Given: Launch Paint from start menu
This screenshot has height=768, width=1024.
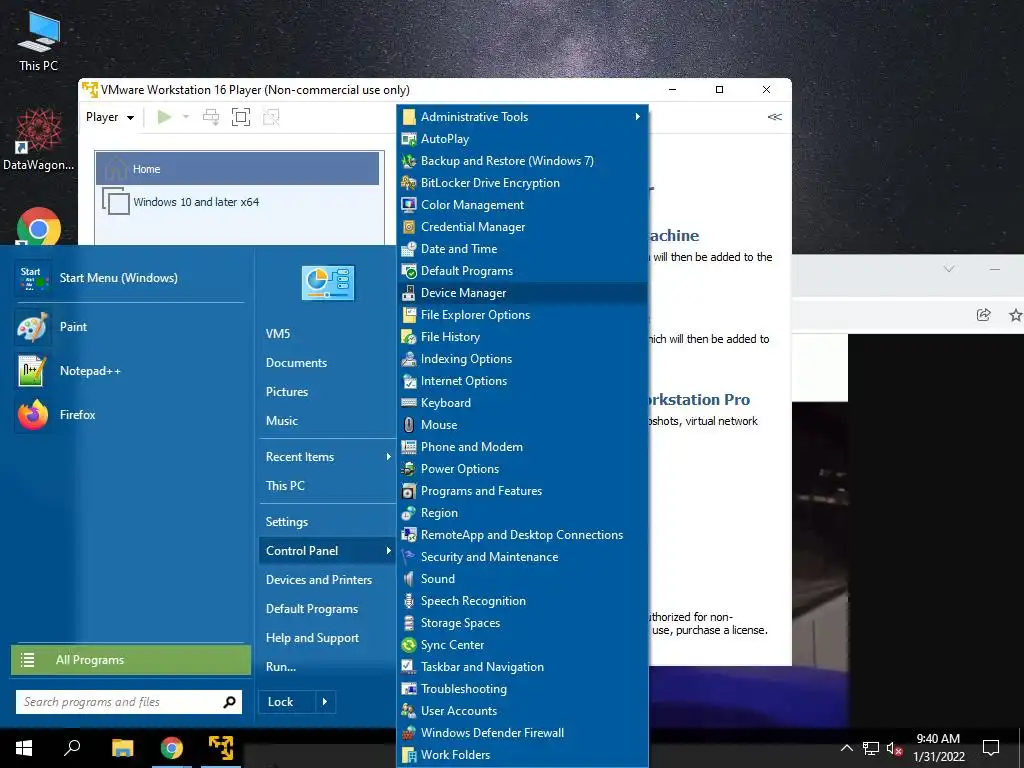Looking at the screenshot, I should pyautogui.click(x=129, y=327).
